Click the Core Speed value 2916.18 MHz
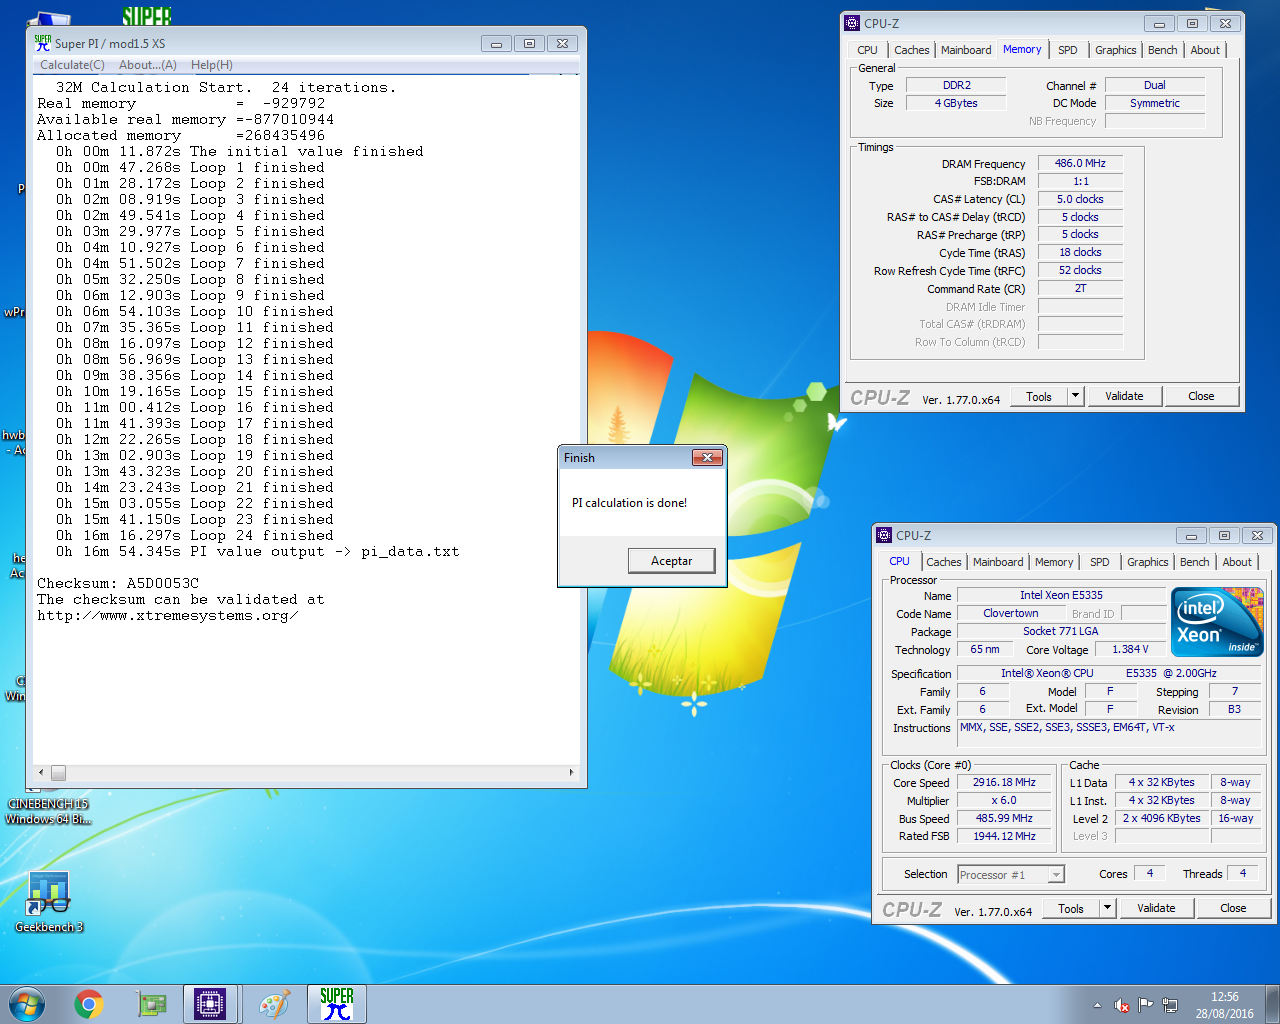 pos(1004,782)
